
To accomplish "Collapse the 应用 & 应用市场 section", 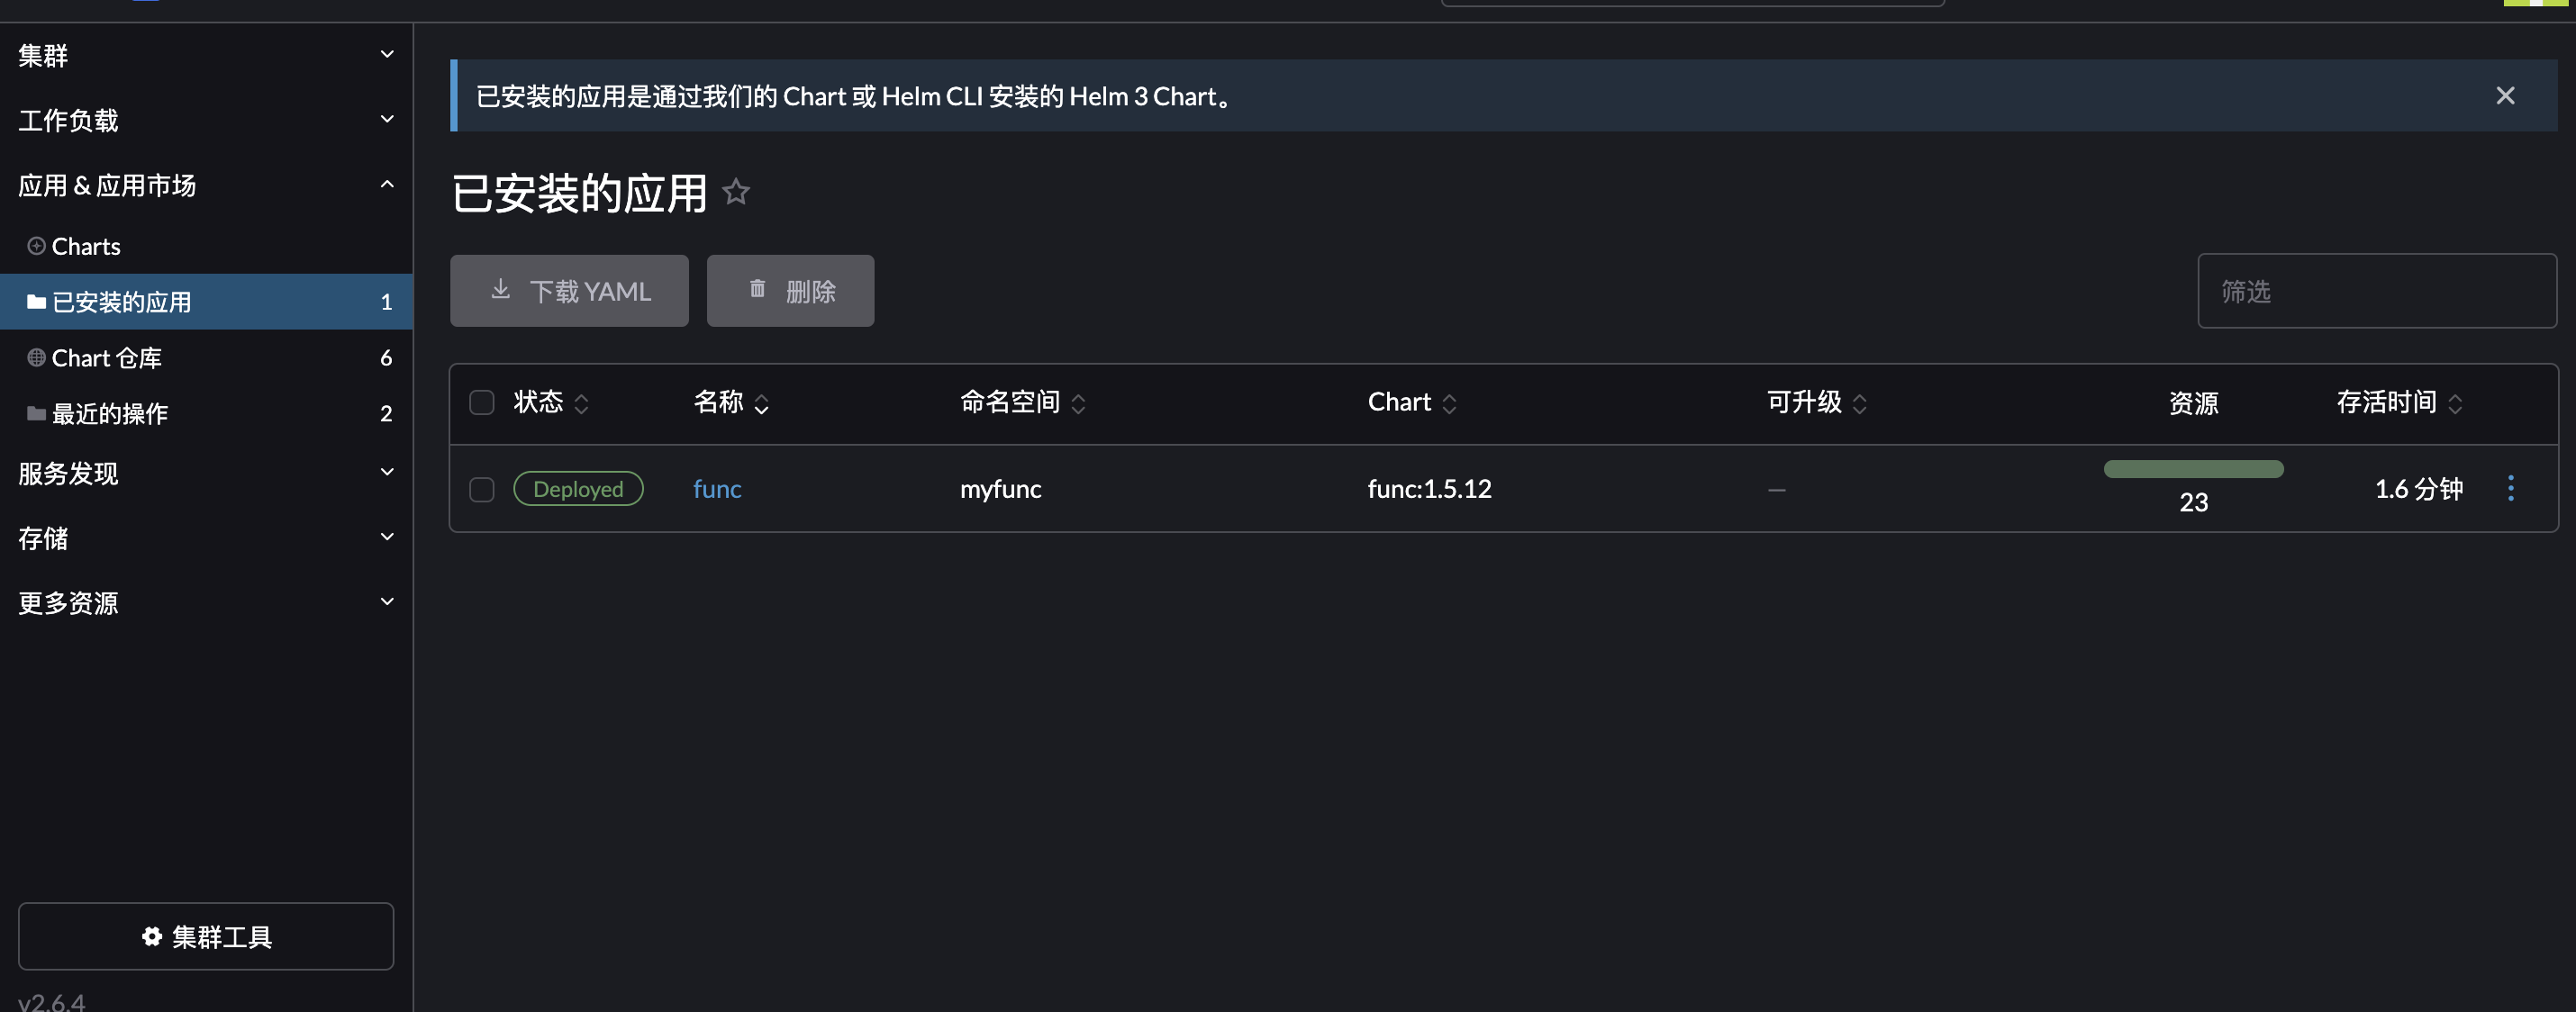I will pos(206,185).
